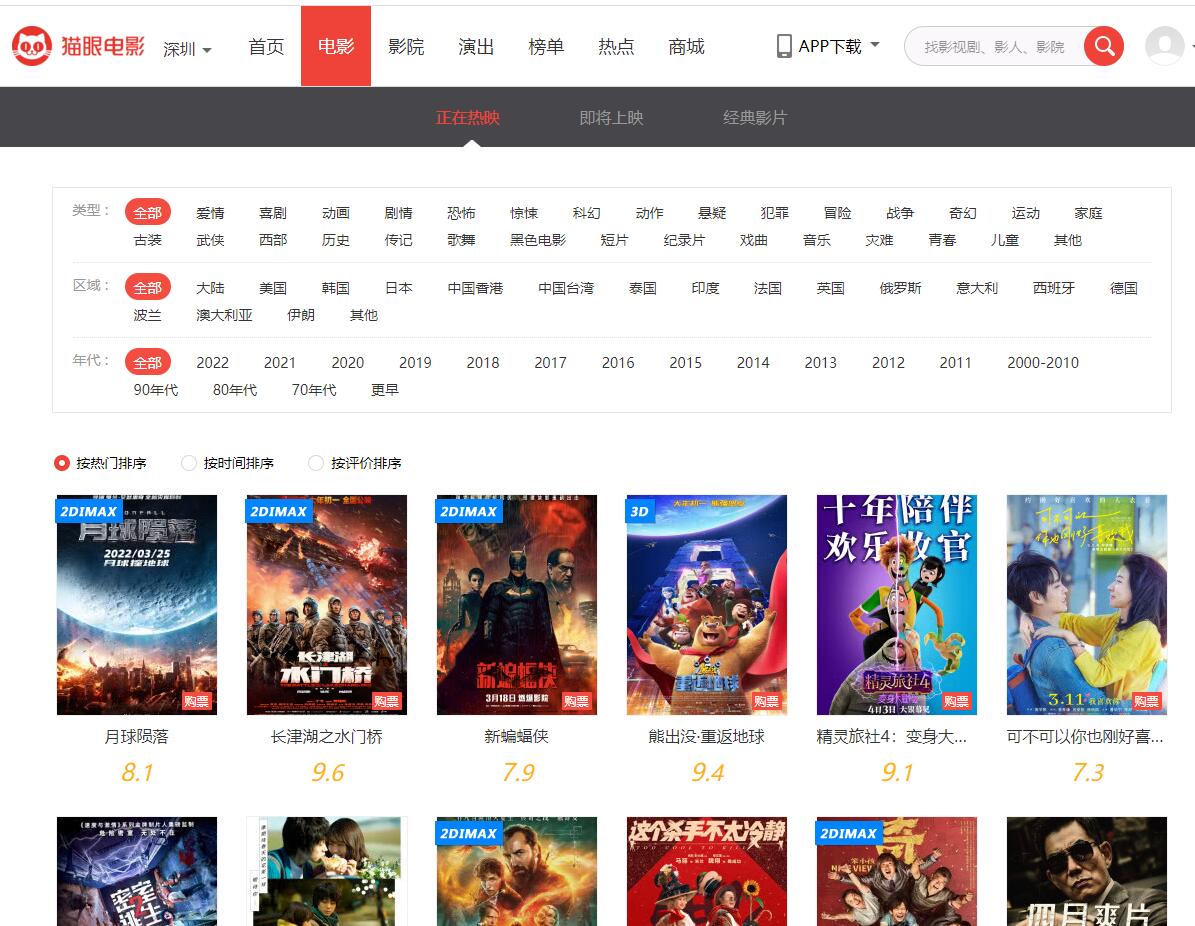Image resolution: width=1195 pixels, height=926 pixels.
Task: Filter year by 2000-2010
Action: 1043,363
